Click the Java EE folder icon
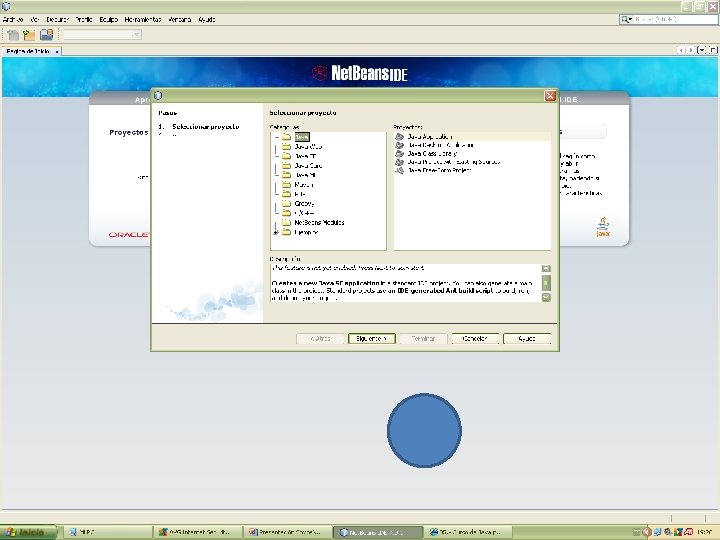The image size is (720, 540). [x=287, y=156]
